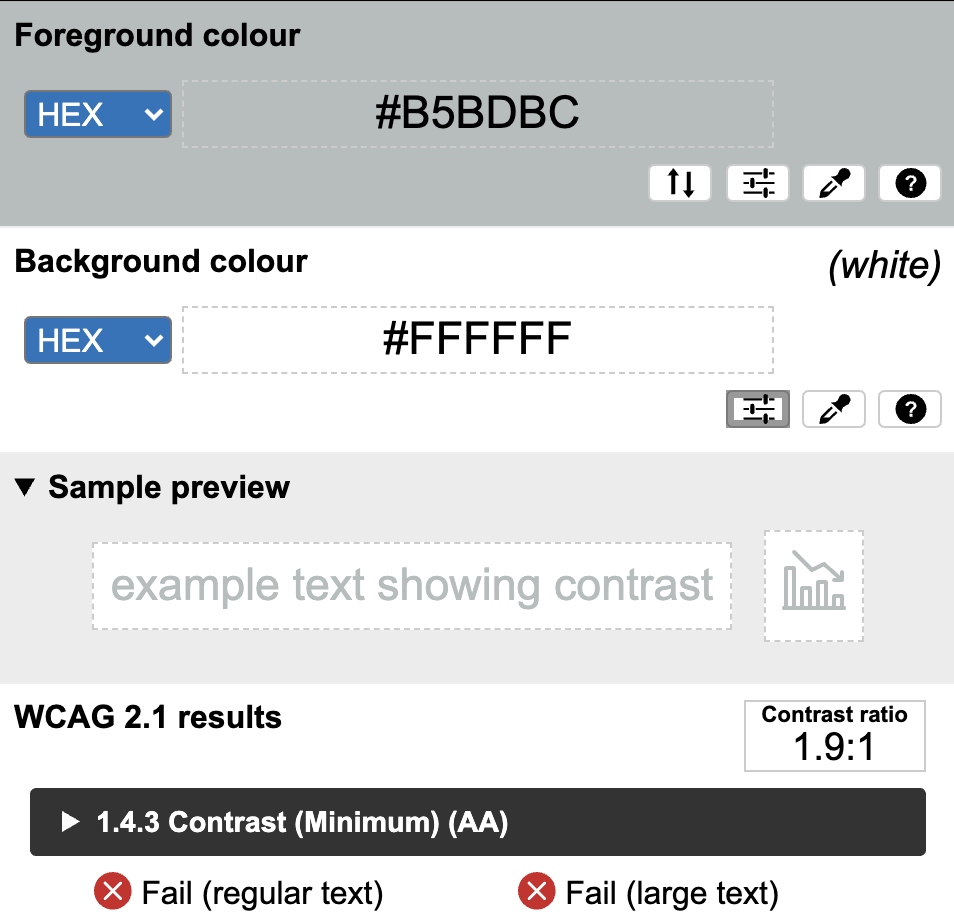Screen dimensions: 954x924
Task: Click the WCAG 2.1 results heading
Action: 148,717
